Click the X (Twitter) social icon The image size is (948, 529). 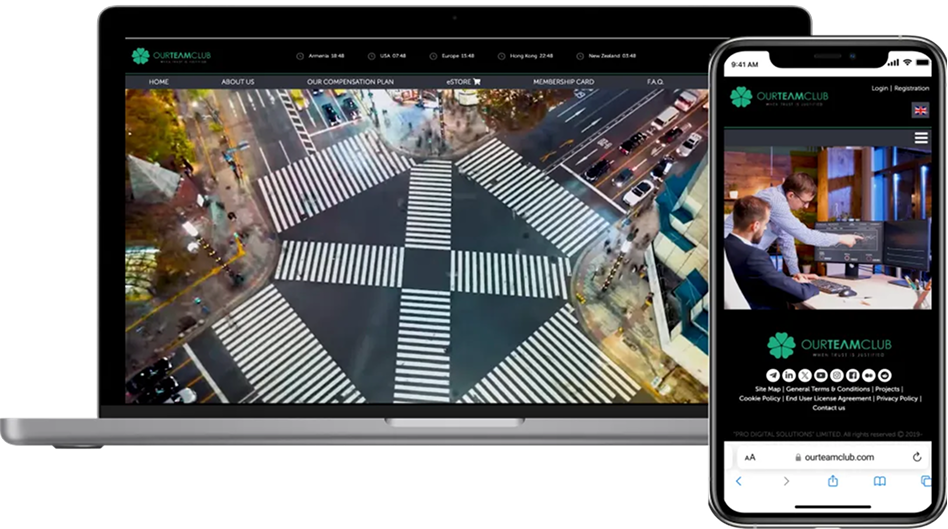805,375
